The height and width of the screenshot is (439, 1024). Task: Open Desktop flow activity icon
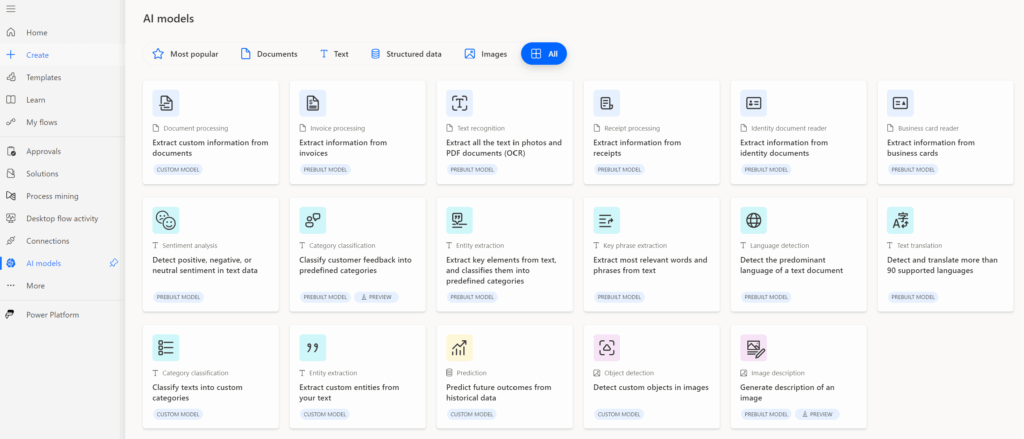coord(10,218)
